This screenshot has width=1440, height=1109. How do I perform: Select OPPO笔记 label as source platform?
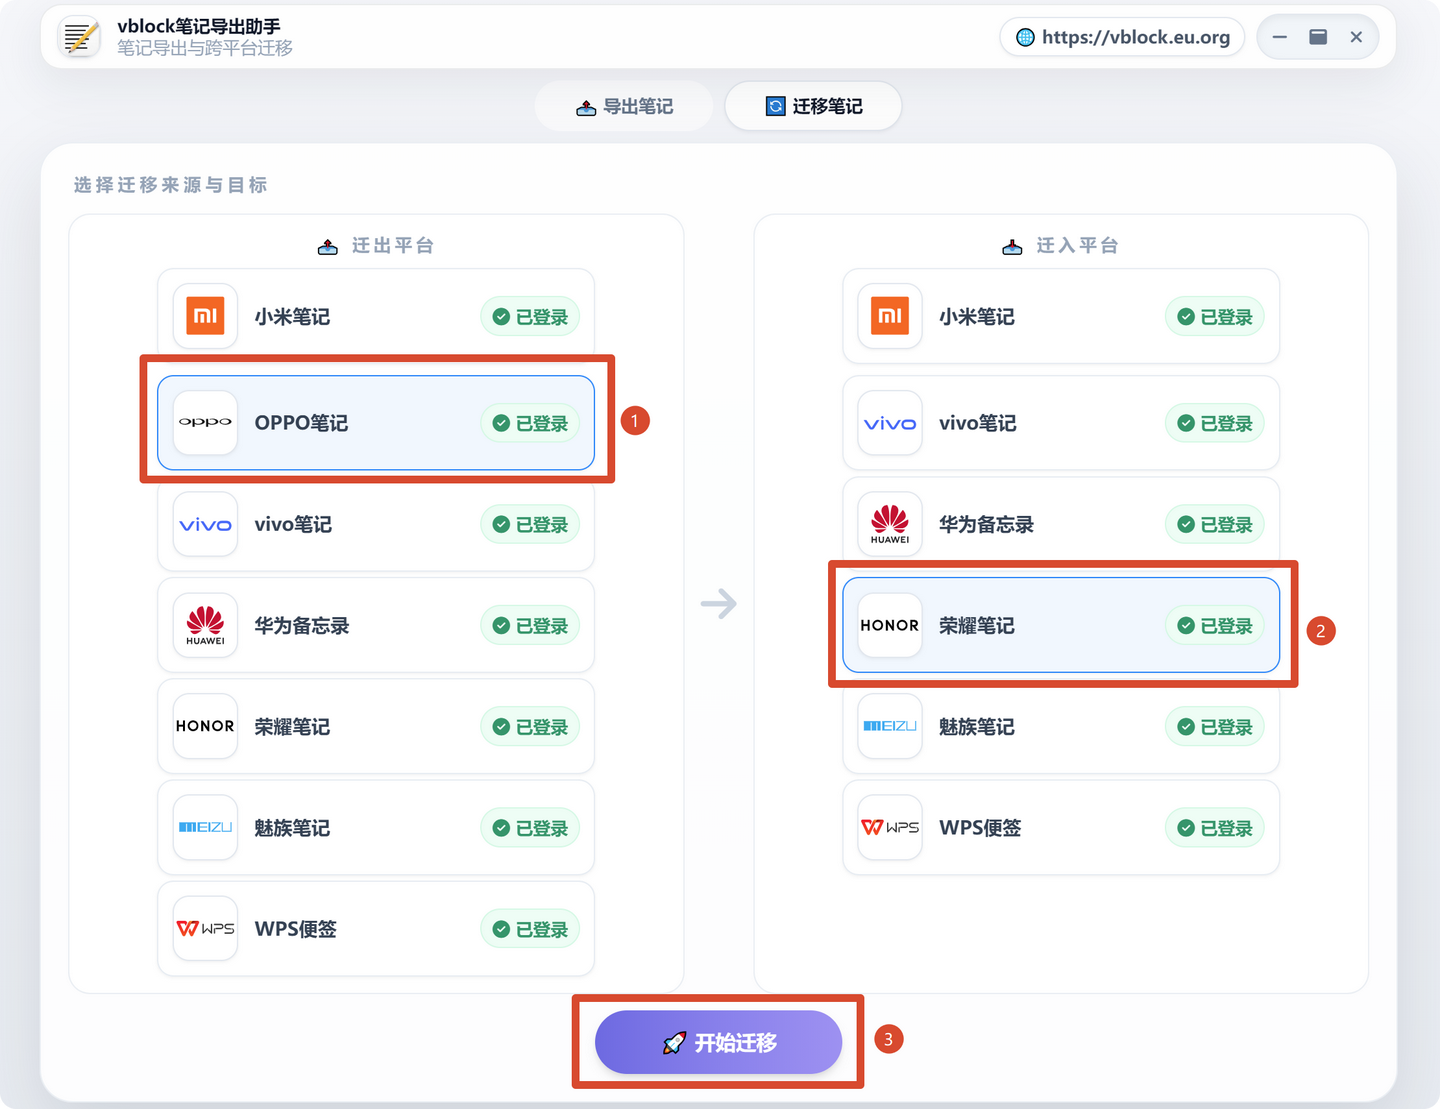click(x=301, y=423)
